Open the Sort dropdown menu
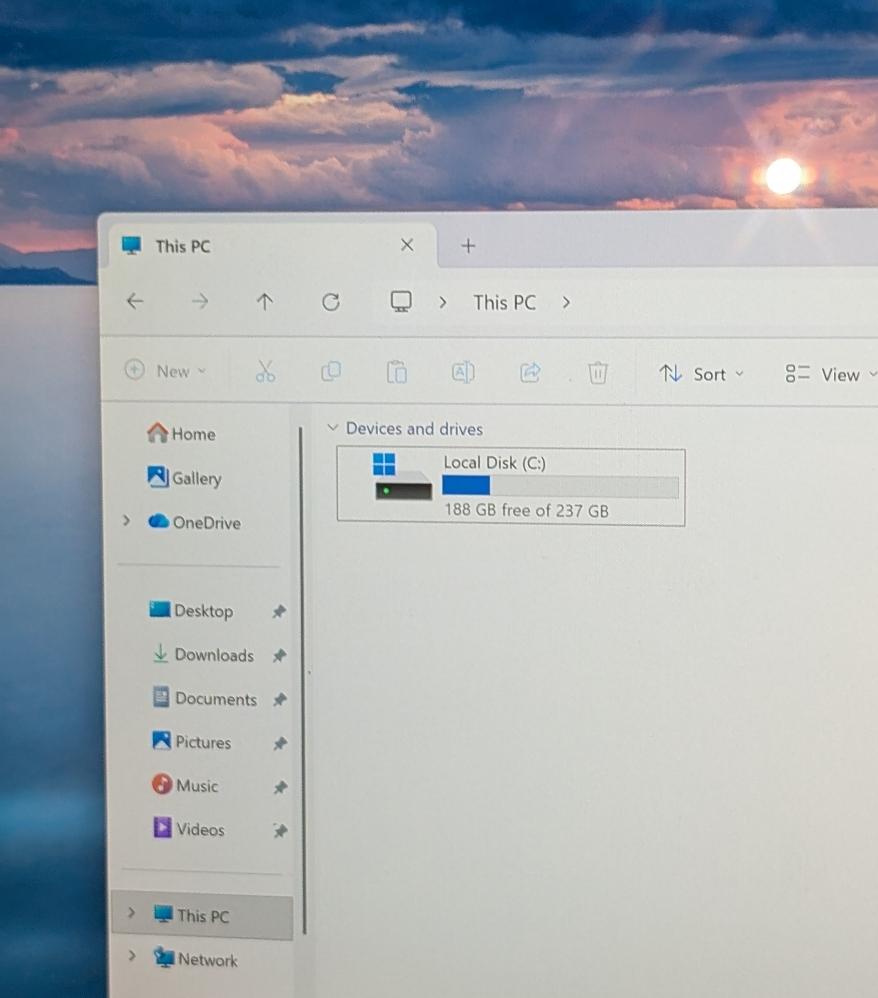The height and width of the screenshot is (998, 878). pyautogui.click(x=702, y=374)
